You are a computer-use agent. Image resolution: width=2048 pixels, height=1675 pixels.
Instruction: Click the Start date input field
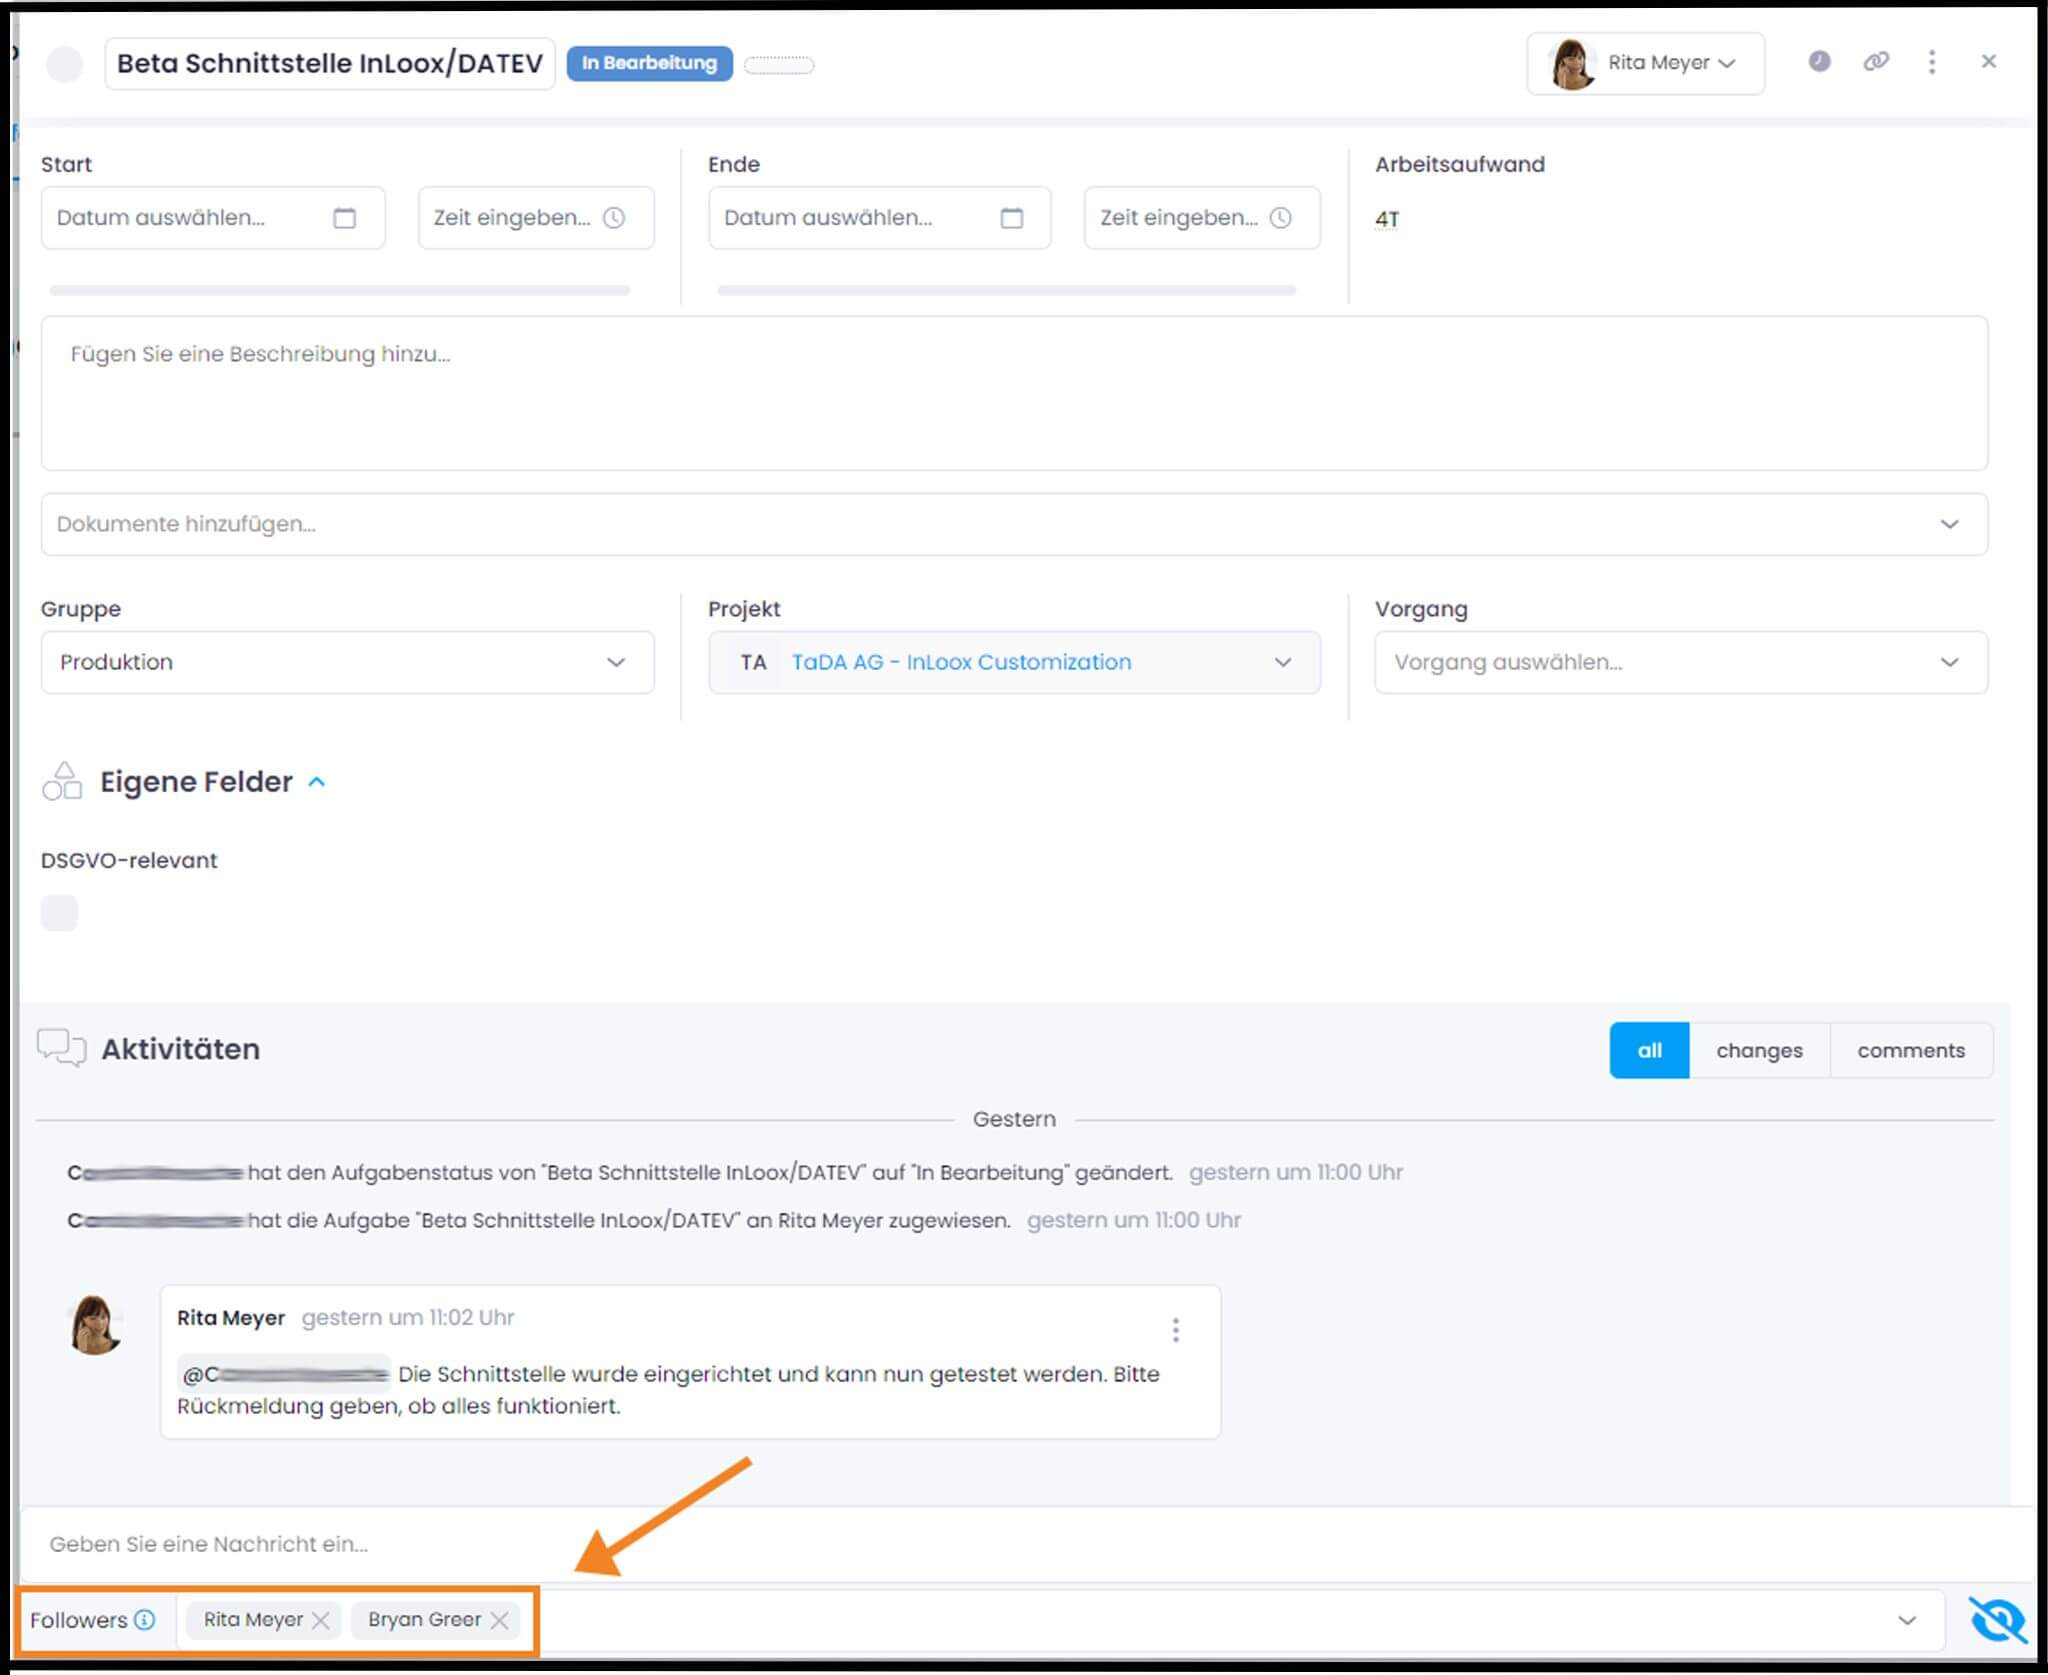pyautogui.click(x=213, y=218)
